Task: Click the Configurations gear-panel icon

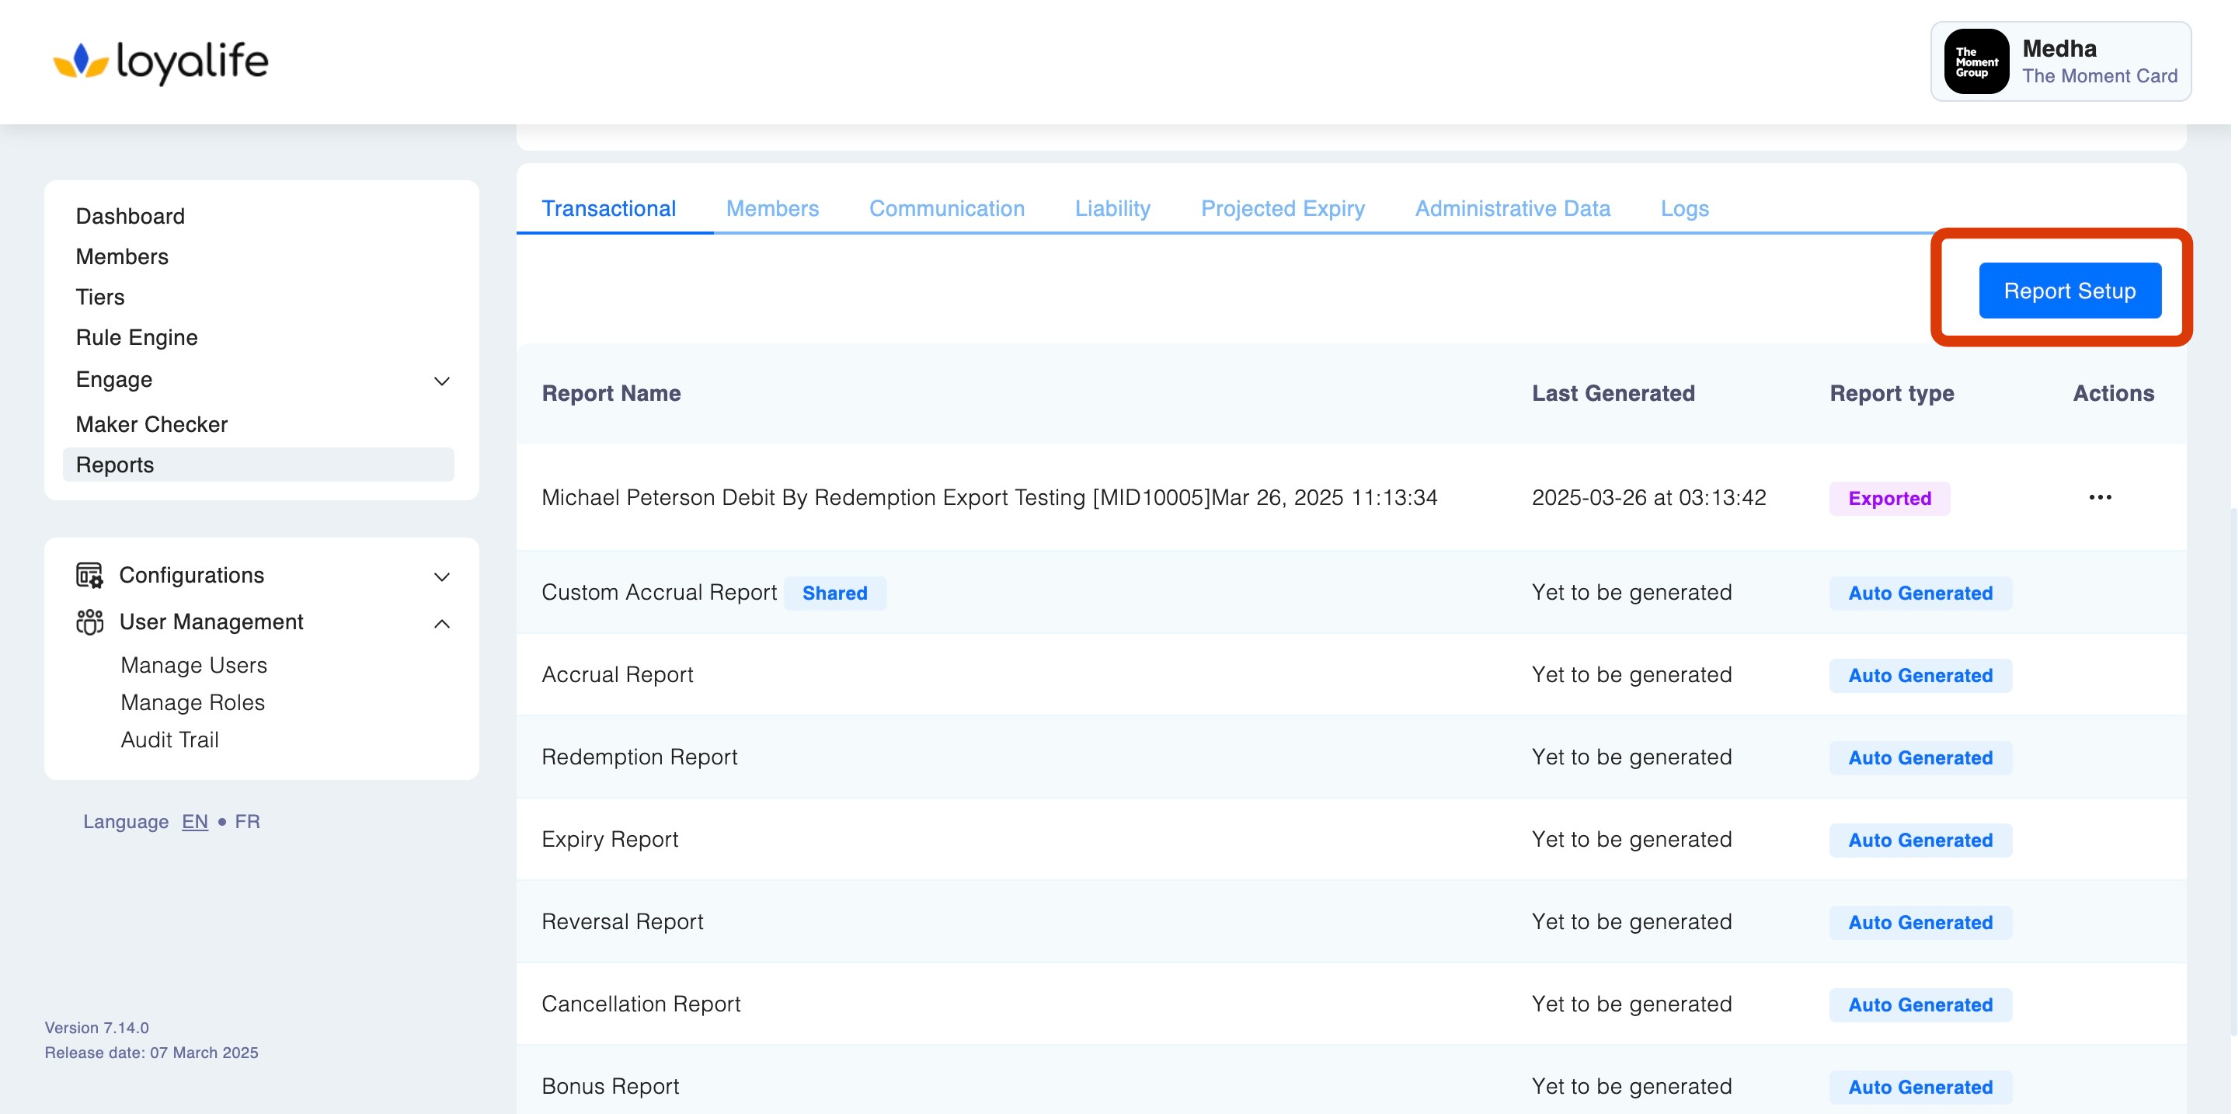Action: pyautogui.click(x=89, y=575)
